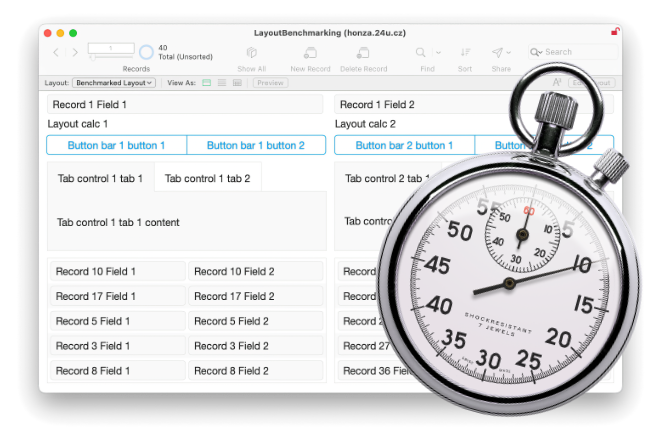Click Record 10 Field 1 cell
Viewport: 660px width, 440px height.
[118, 272]
